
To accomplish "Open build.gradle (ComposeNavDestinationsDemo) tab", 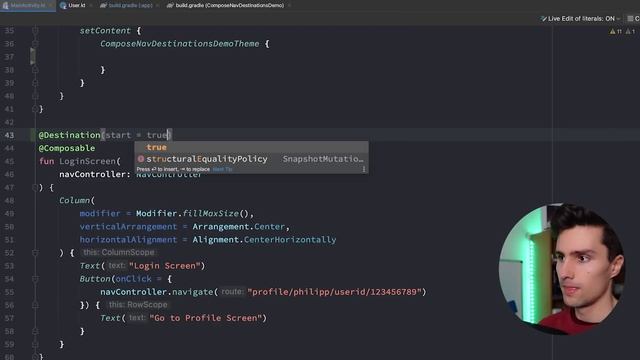I will (229, 5).
